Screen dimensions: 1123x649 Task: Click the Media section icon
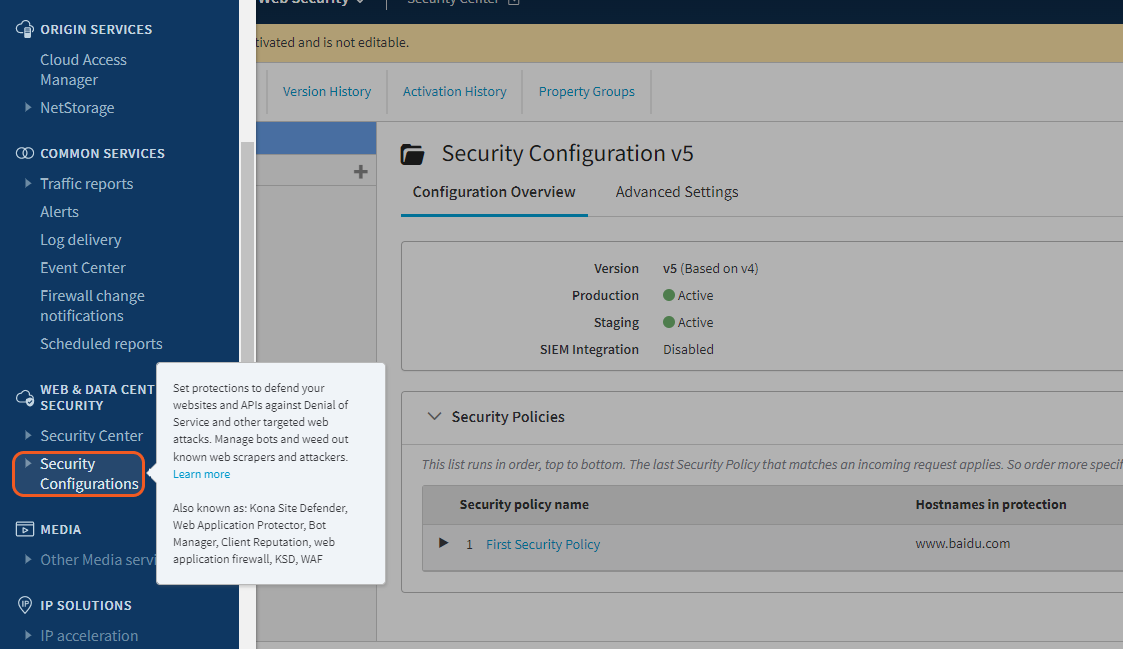25,529
